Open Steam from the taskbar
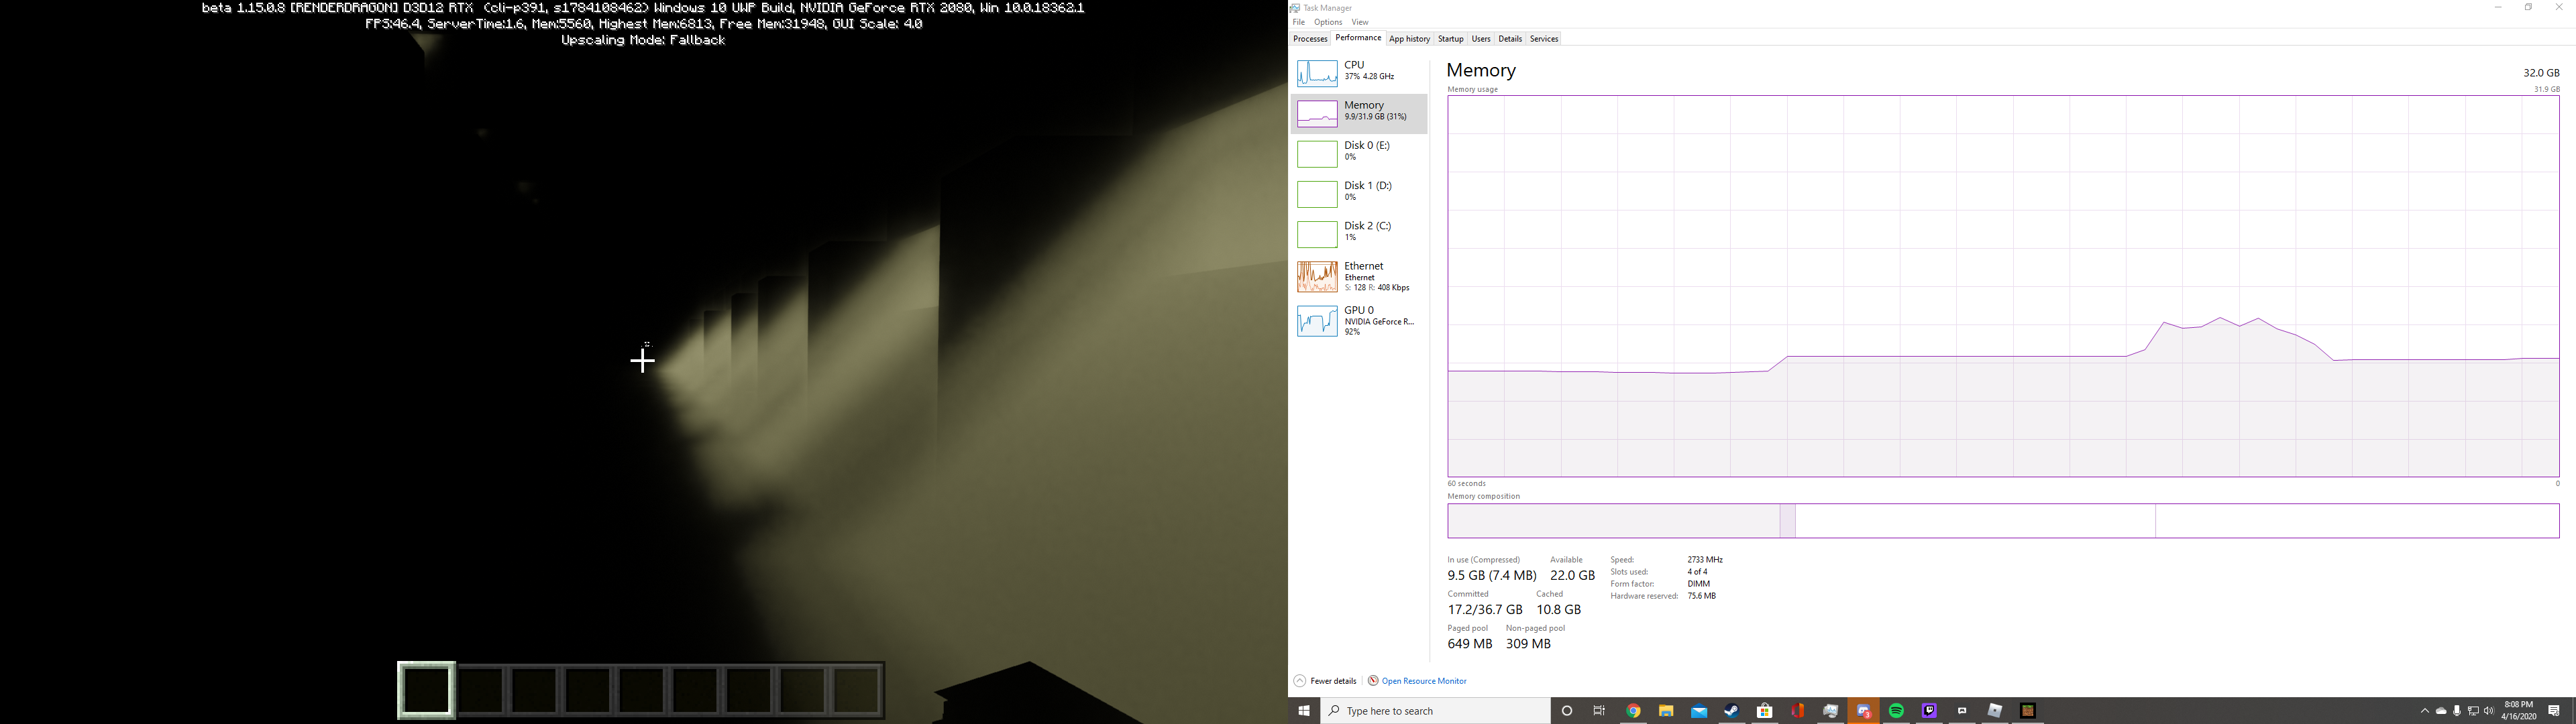2576x724 pixels. pyautogui.click(x=1731, y=711)
